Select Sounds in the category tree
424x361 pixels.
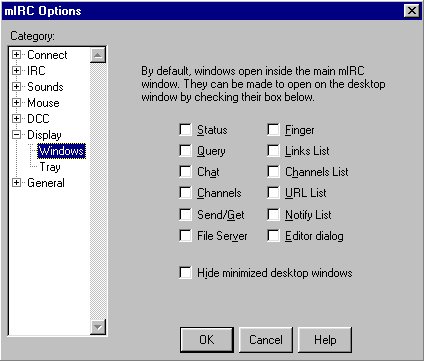pyautogui.click(x=45, y=87)
